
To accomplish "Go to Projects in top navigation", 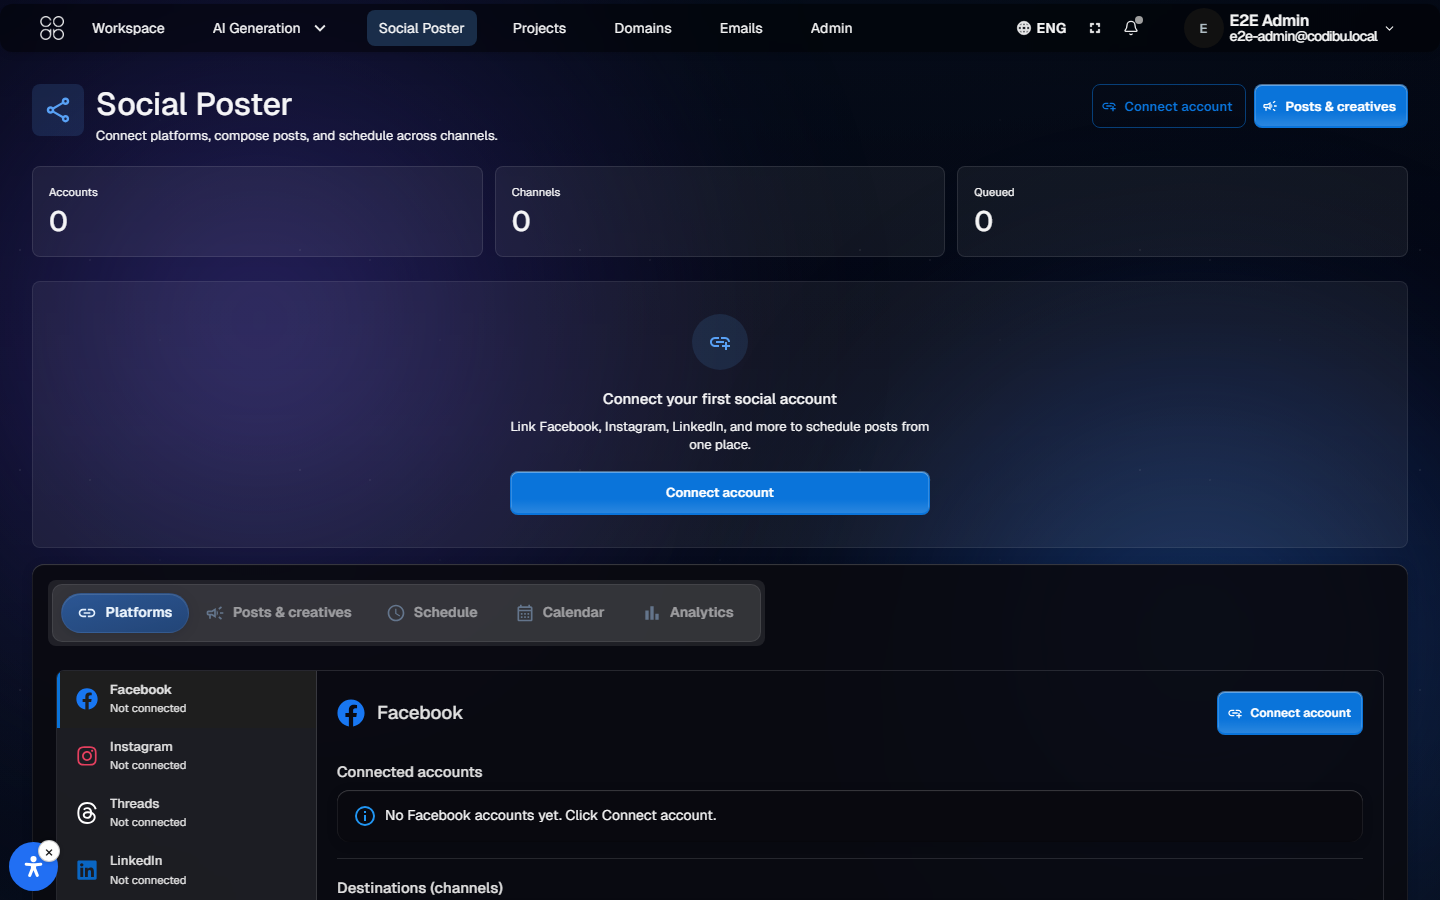I will (539, 28).
